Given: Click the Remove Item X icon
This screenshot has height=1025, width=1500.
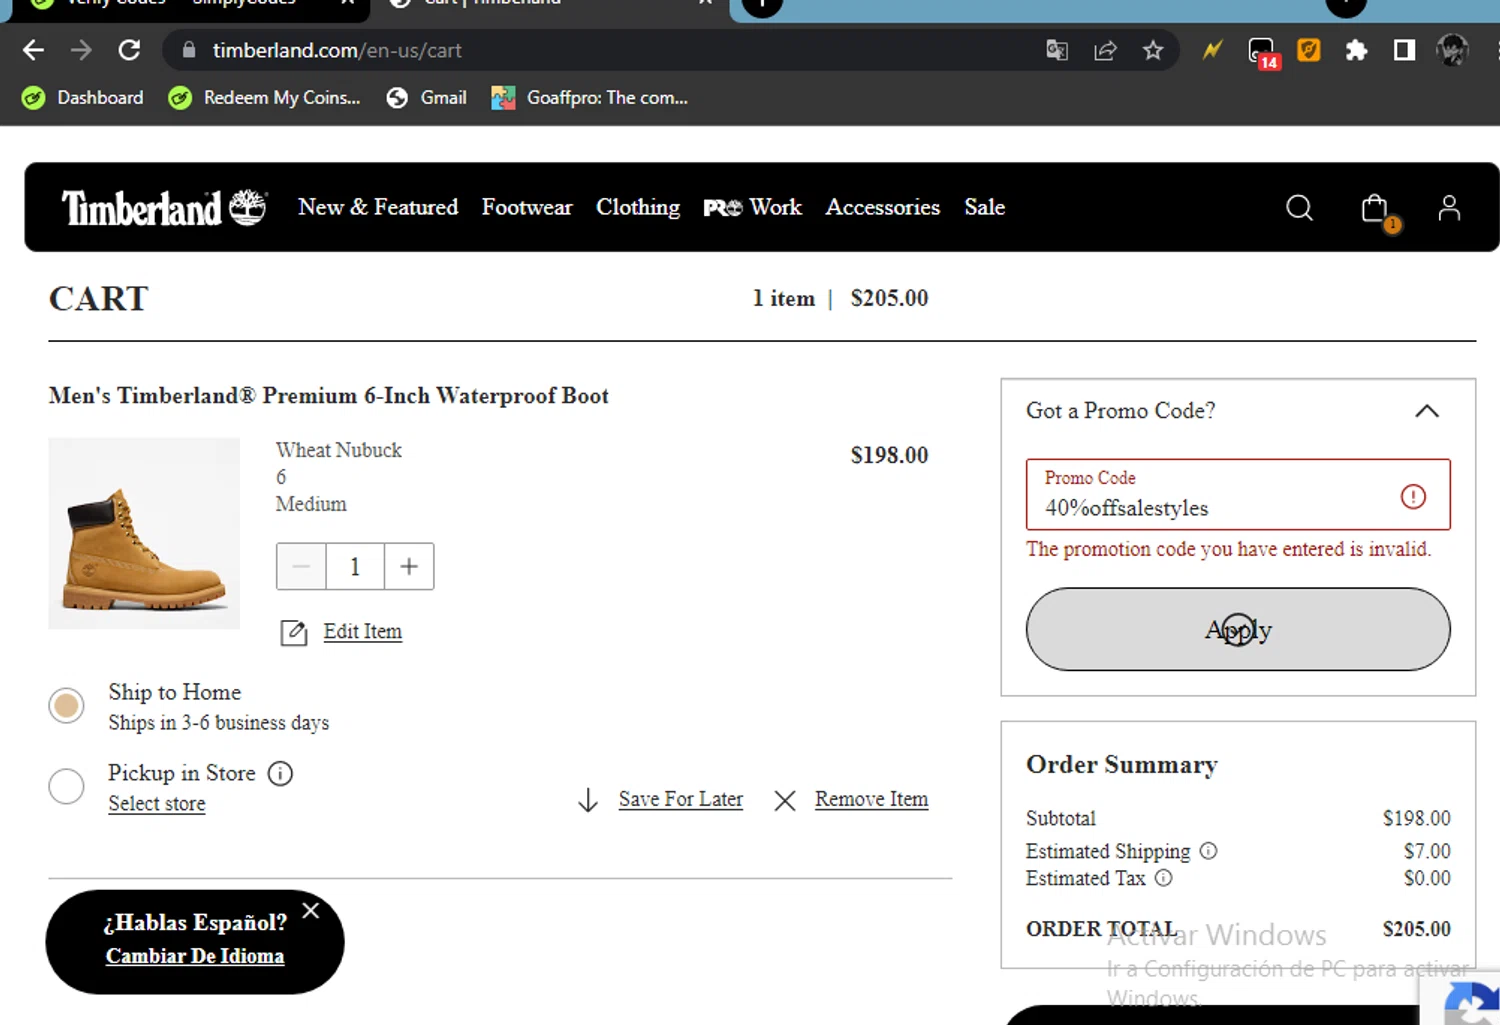Looking at the screenshot, I should [x=785, y=801].
